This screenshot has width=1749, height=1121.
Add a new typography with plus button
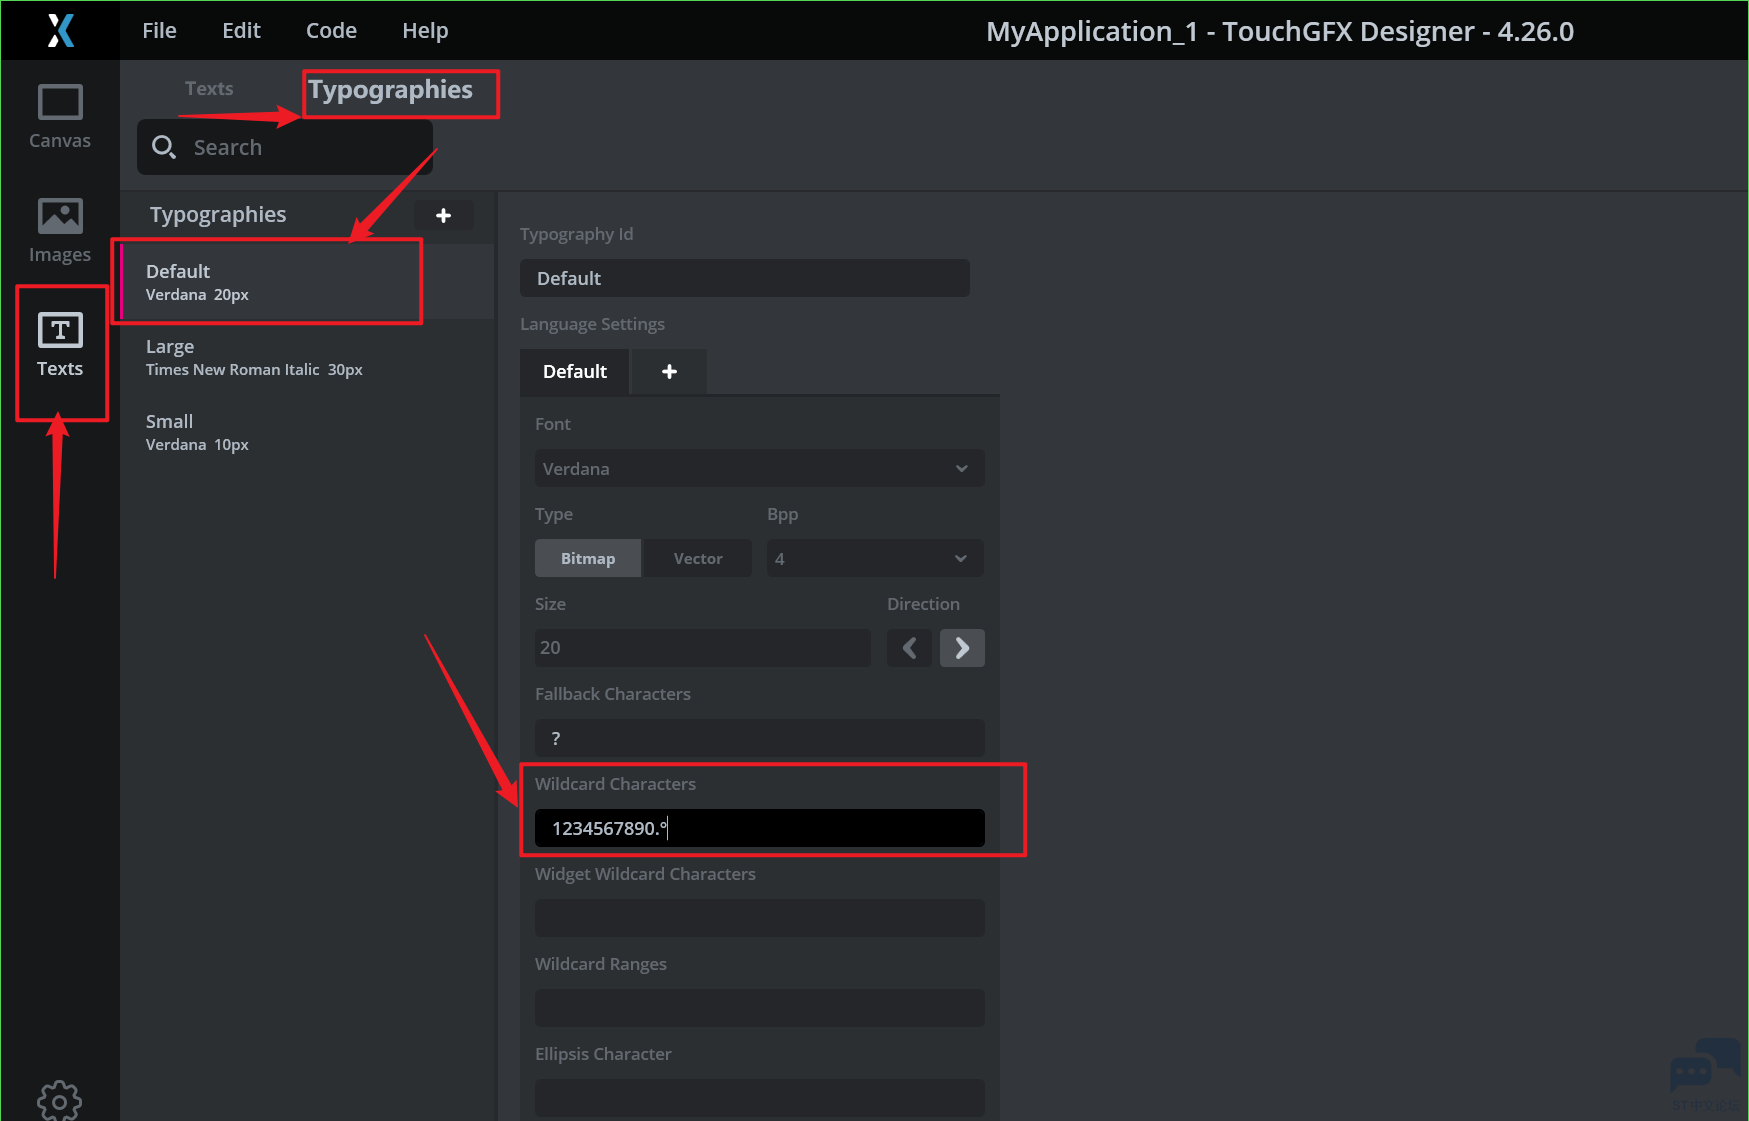pyautogui.click(x=444, y=215)
